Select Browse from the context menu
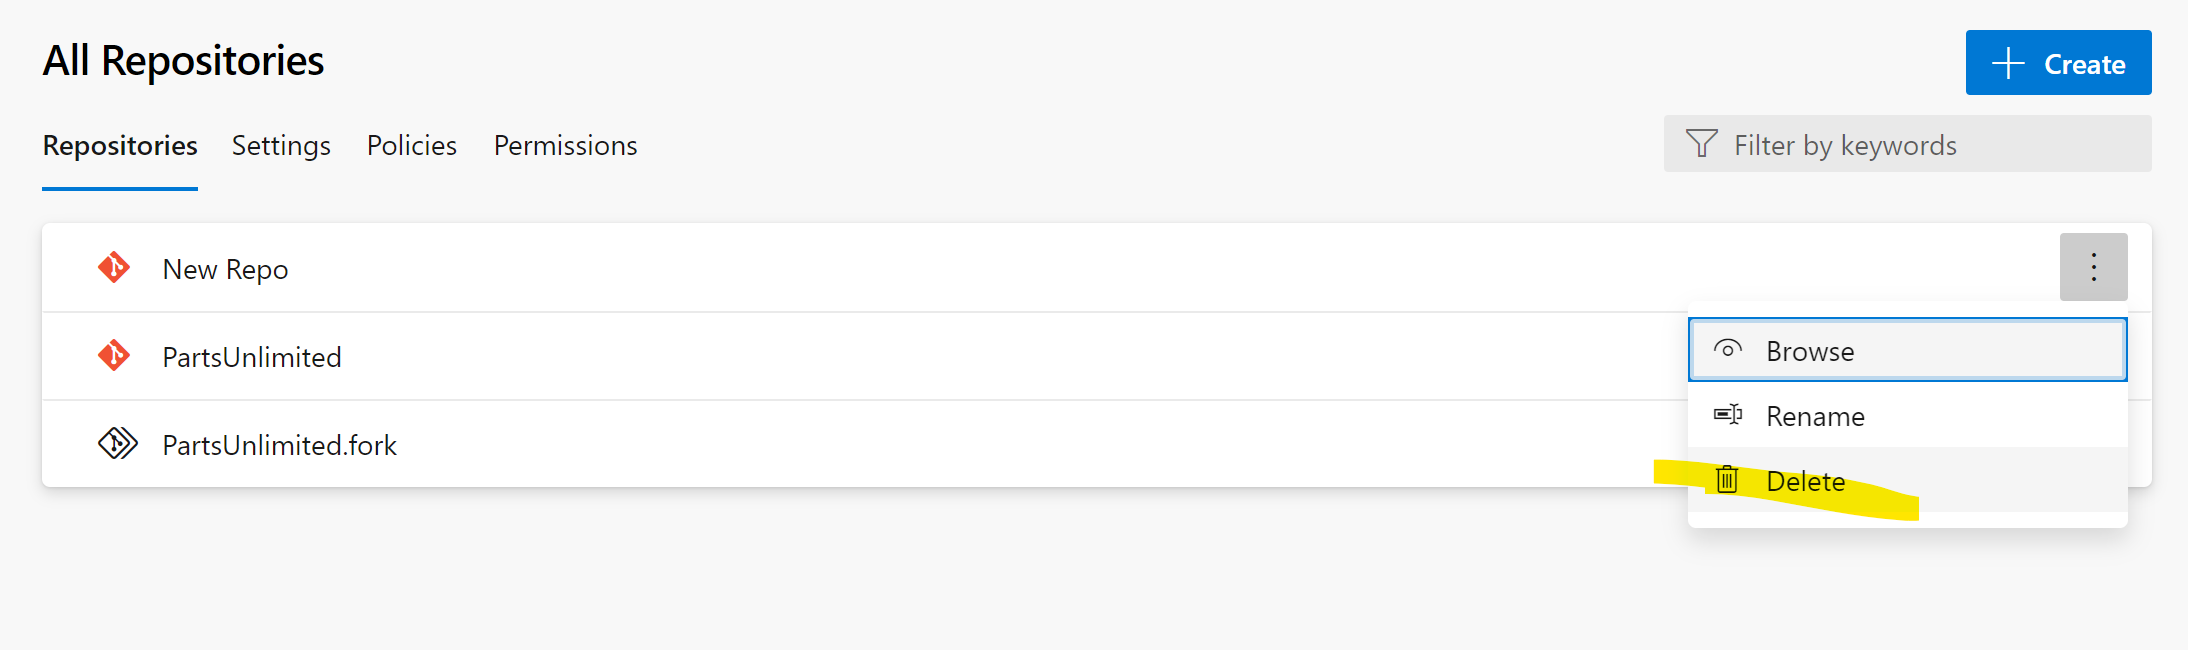The height and width of the screenshot is (650, 2188). (1907, 350)
